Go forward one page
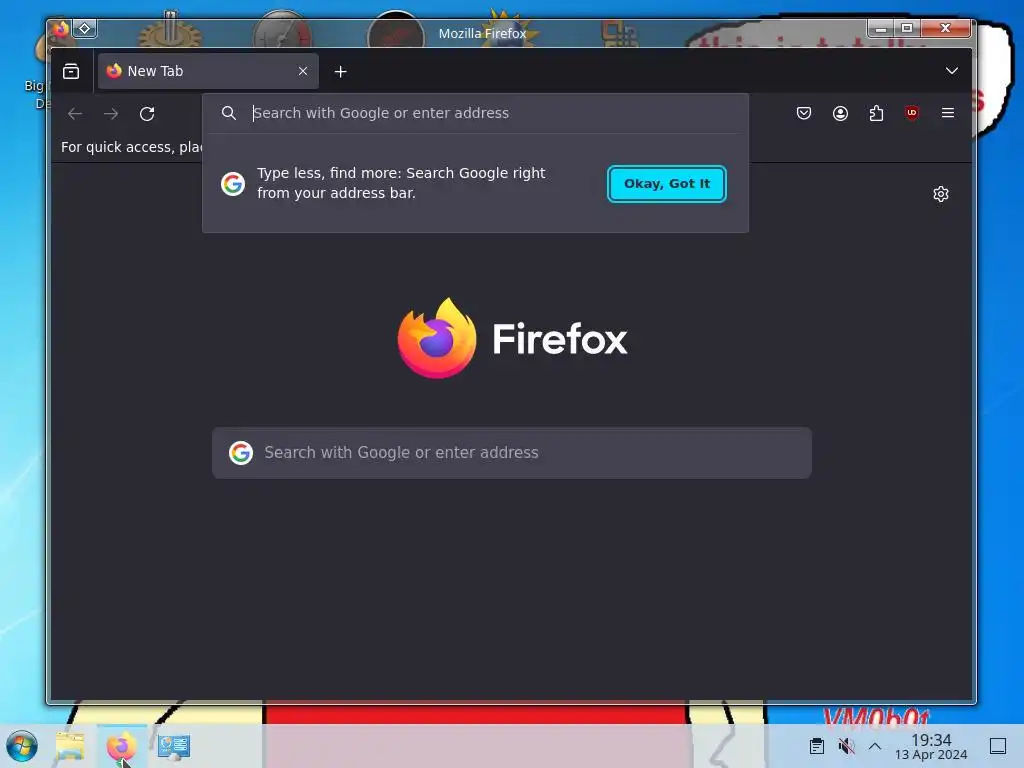Image resolution: width=1024 pixels, height=768 pixels. click(111, 114)
